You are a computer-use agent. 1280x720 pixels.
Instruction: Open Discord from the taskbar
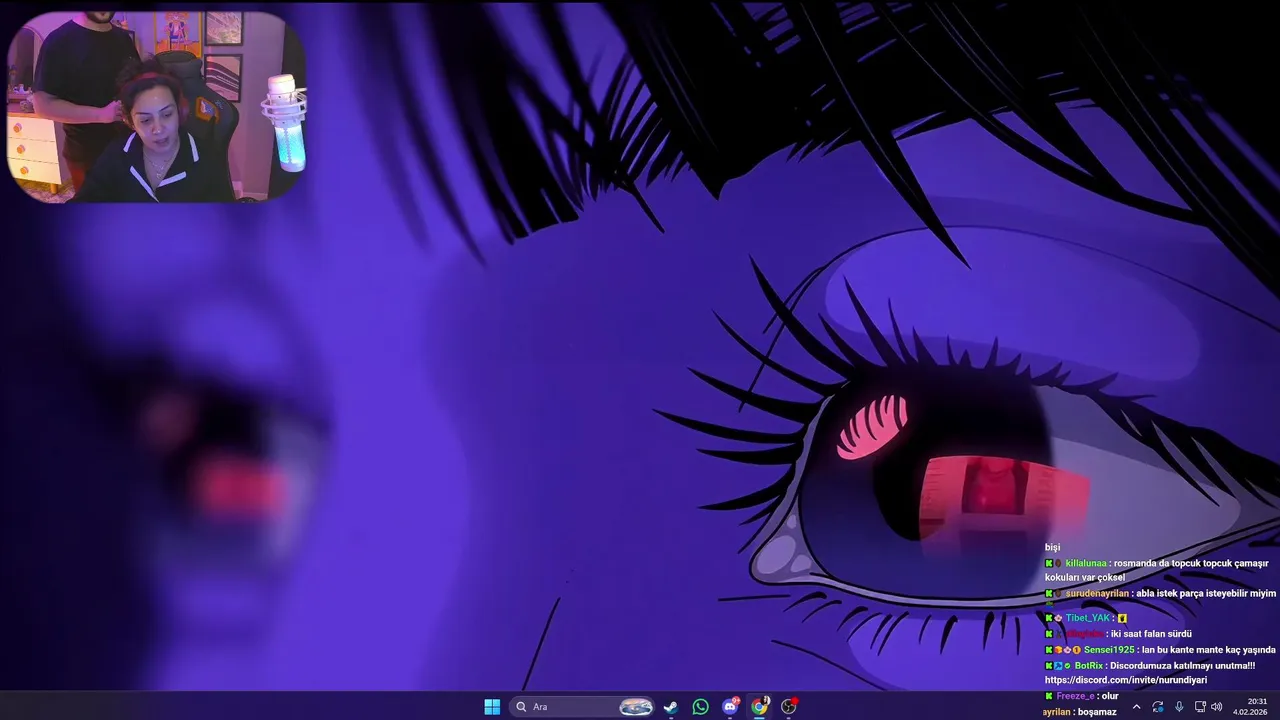tap(730, 706)
